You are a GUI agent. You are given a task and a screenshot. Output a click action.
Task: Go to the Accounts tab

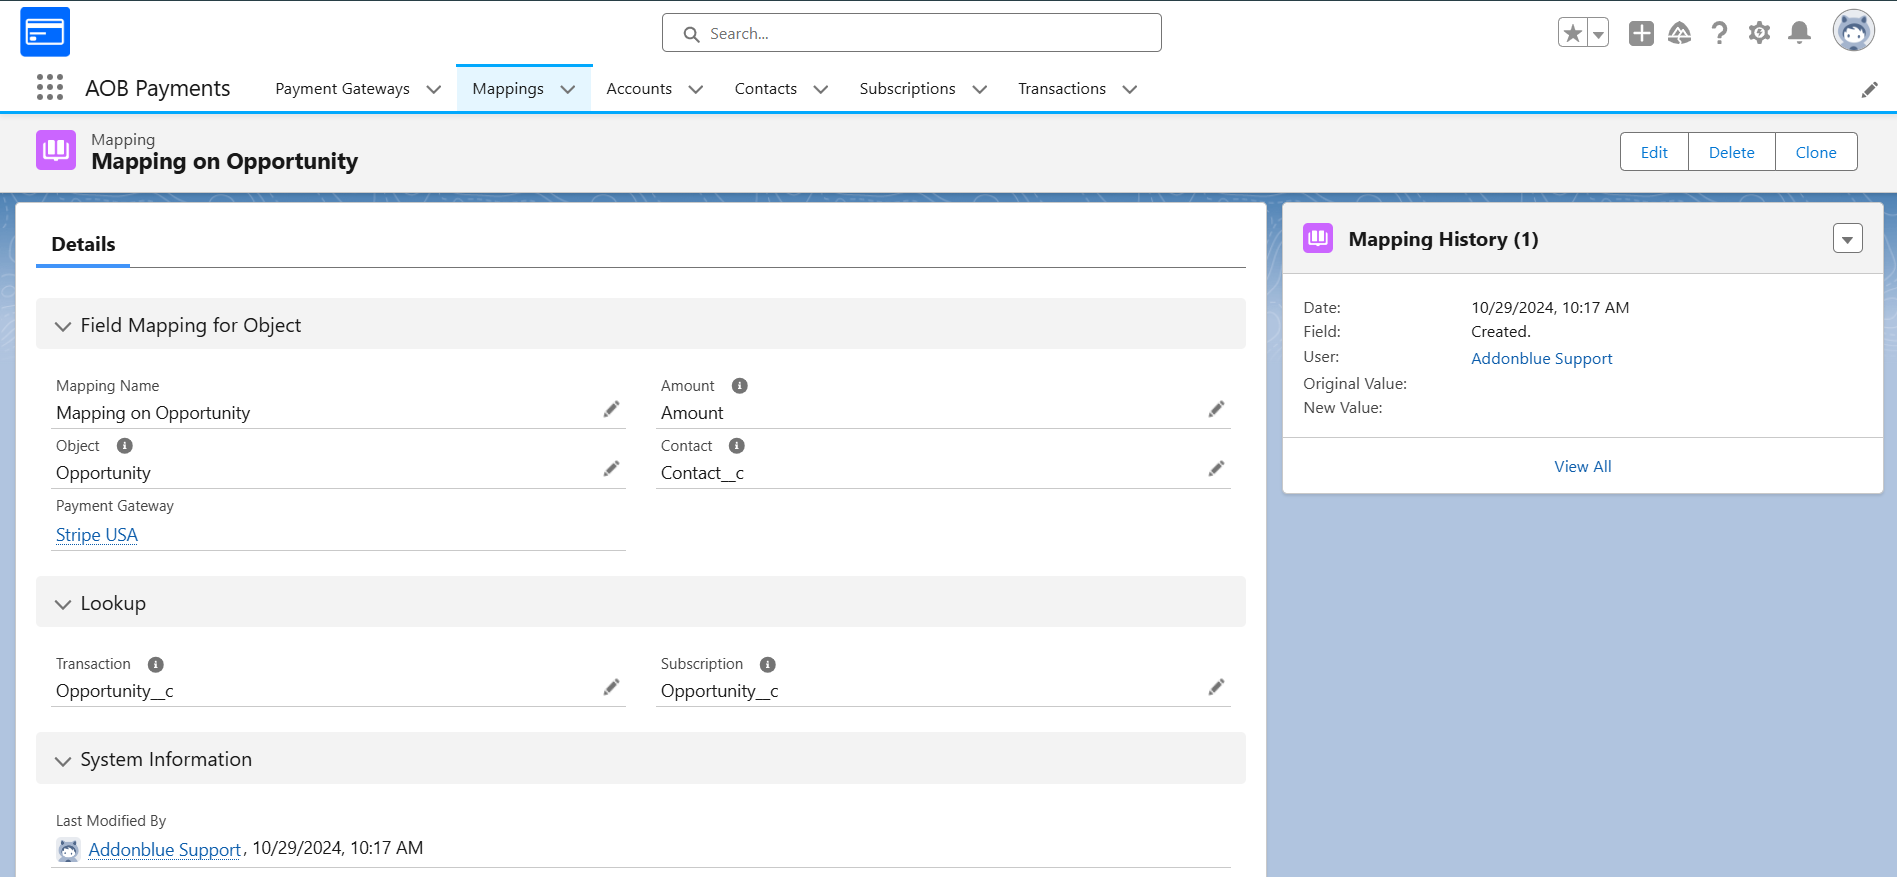pos(639,89)
